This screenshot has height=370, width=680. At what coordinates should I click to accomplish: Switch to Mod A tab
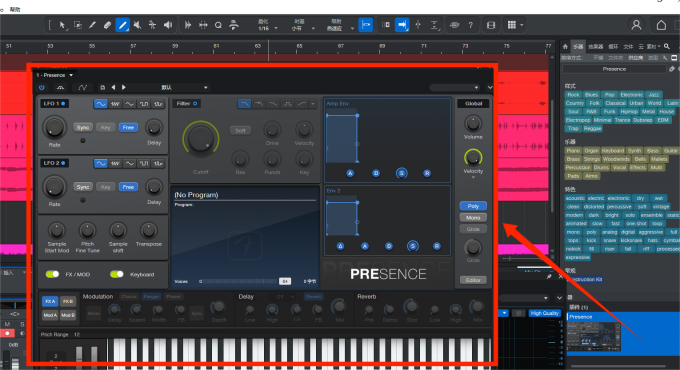[x=50, y=315]
